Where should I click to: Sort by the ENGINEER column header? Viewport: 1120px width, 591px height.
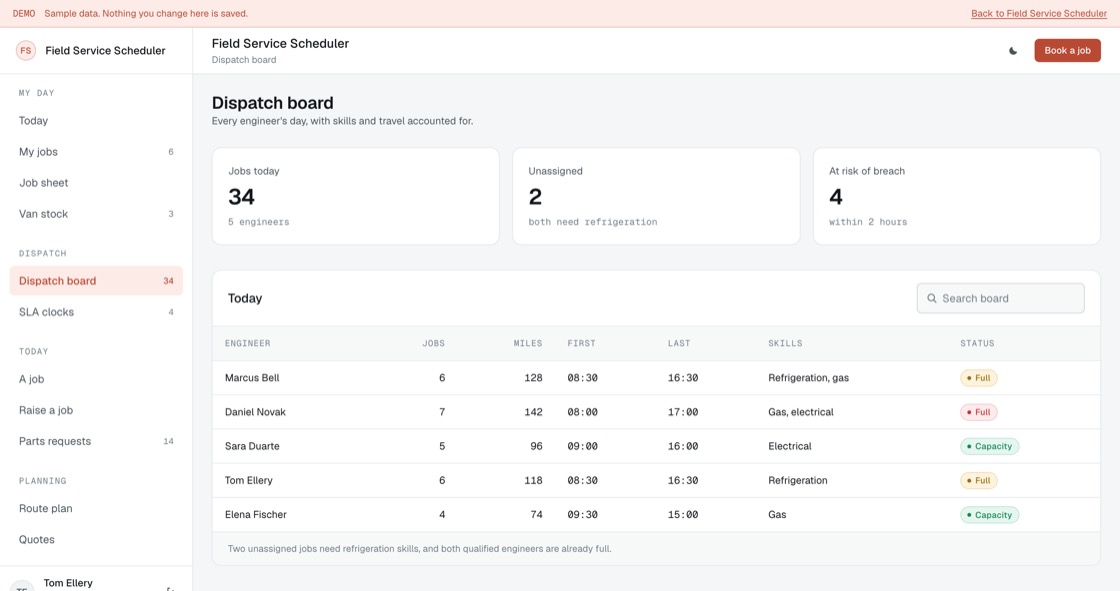[247, 344]
